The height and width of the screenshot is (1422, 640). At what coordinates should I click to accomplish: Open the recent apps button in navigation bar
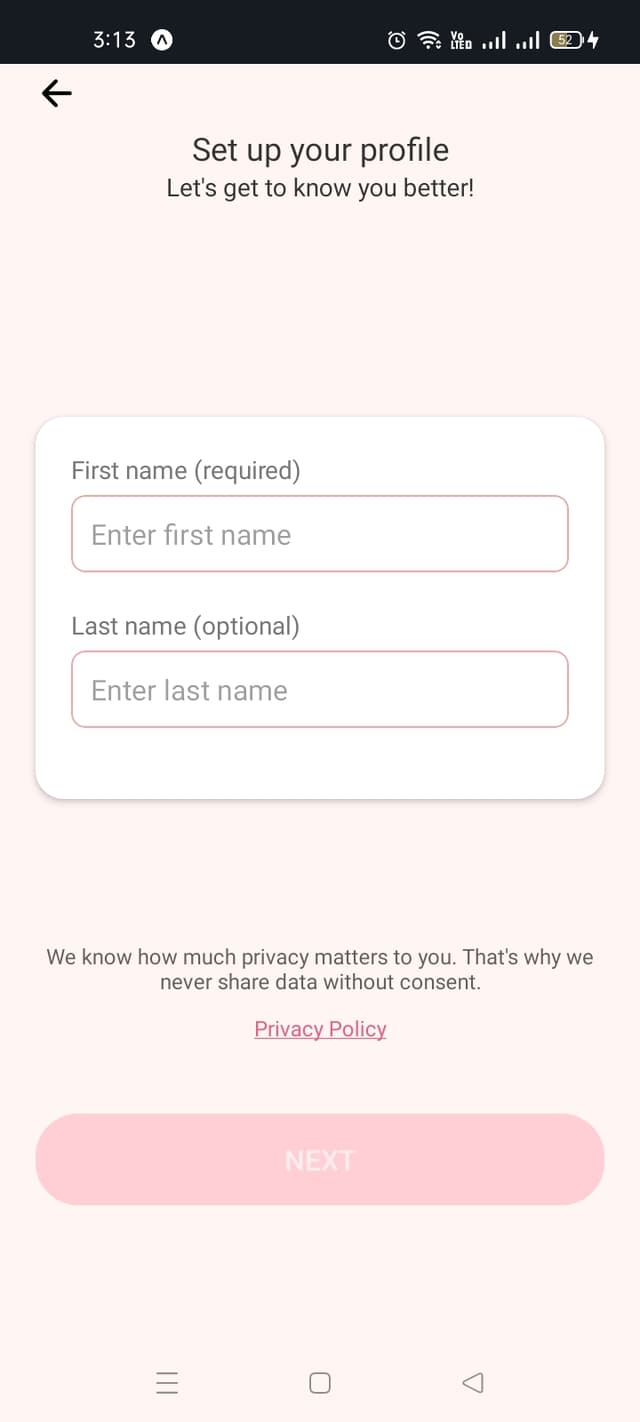coord(167,1383)
